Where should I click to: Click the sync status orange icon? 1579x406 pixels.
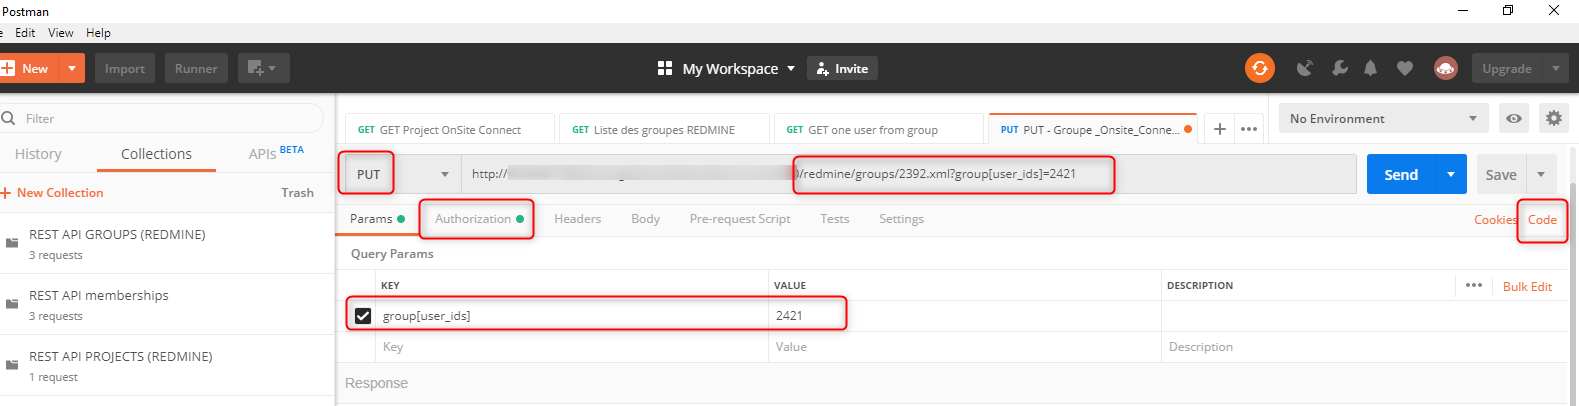1260,68
